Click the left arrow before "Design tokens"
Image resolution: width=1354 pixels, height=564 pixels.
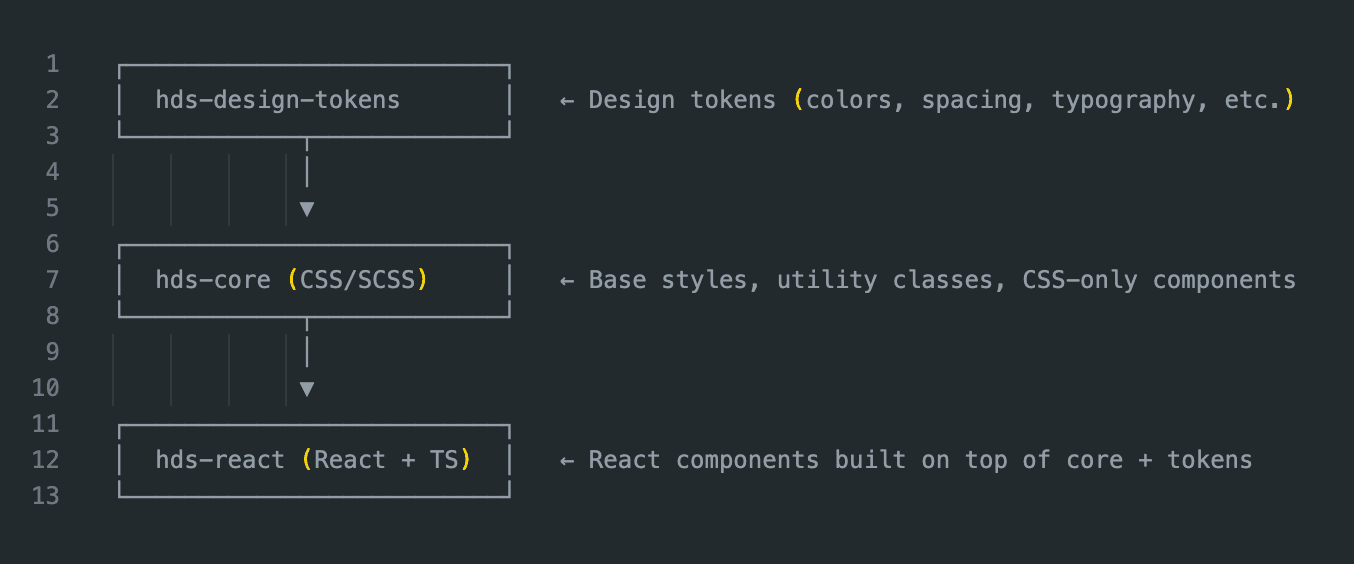coord(567,100)
